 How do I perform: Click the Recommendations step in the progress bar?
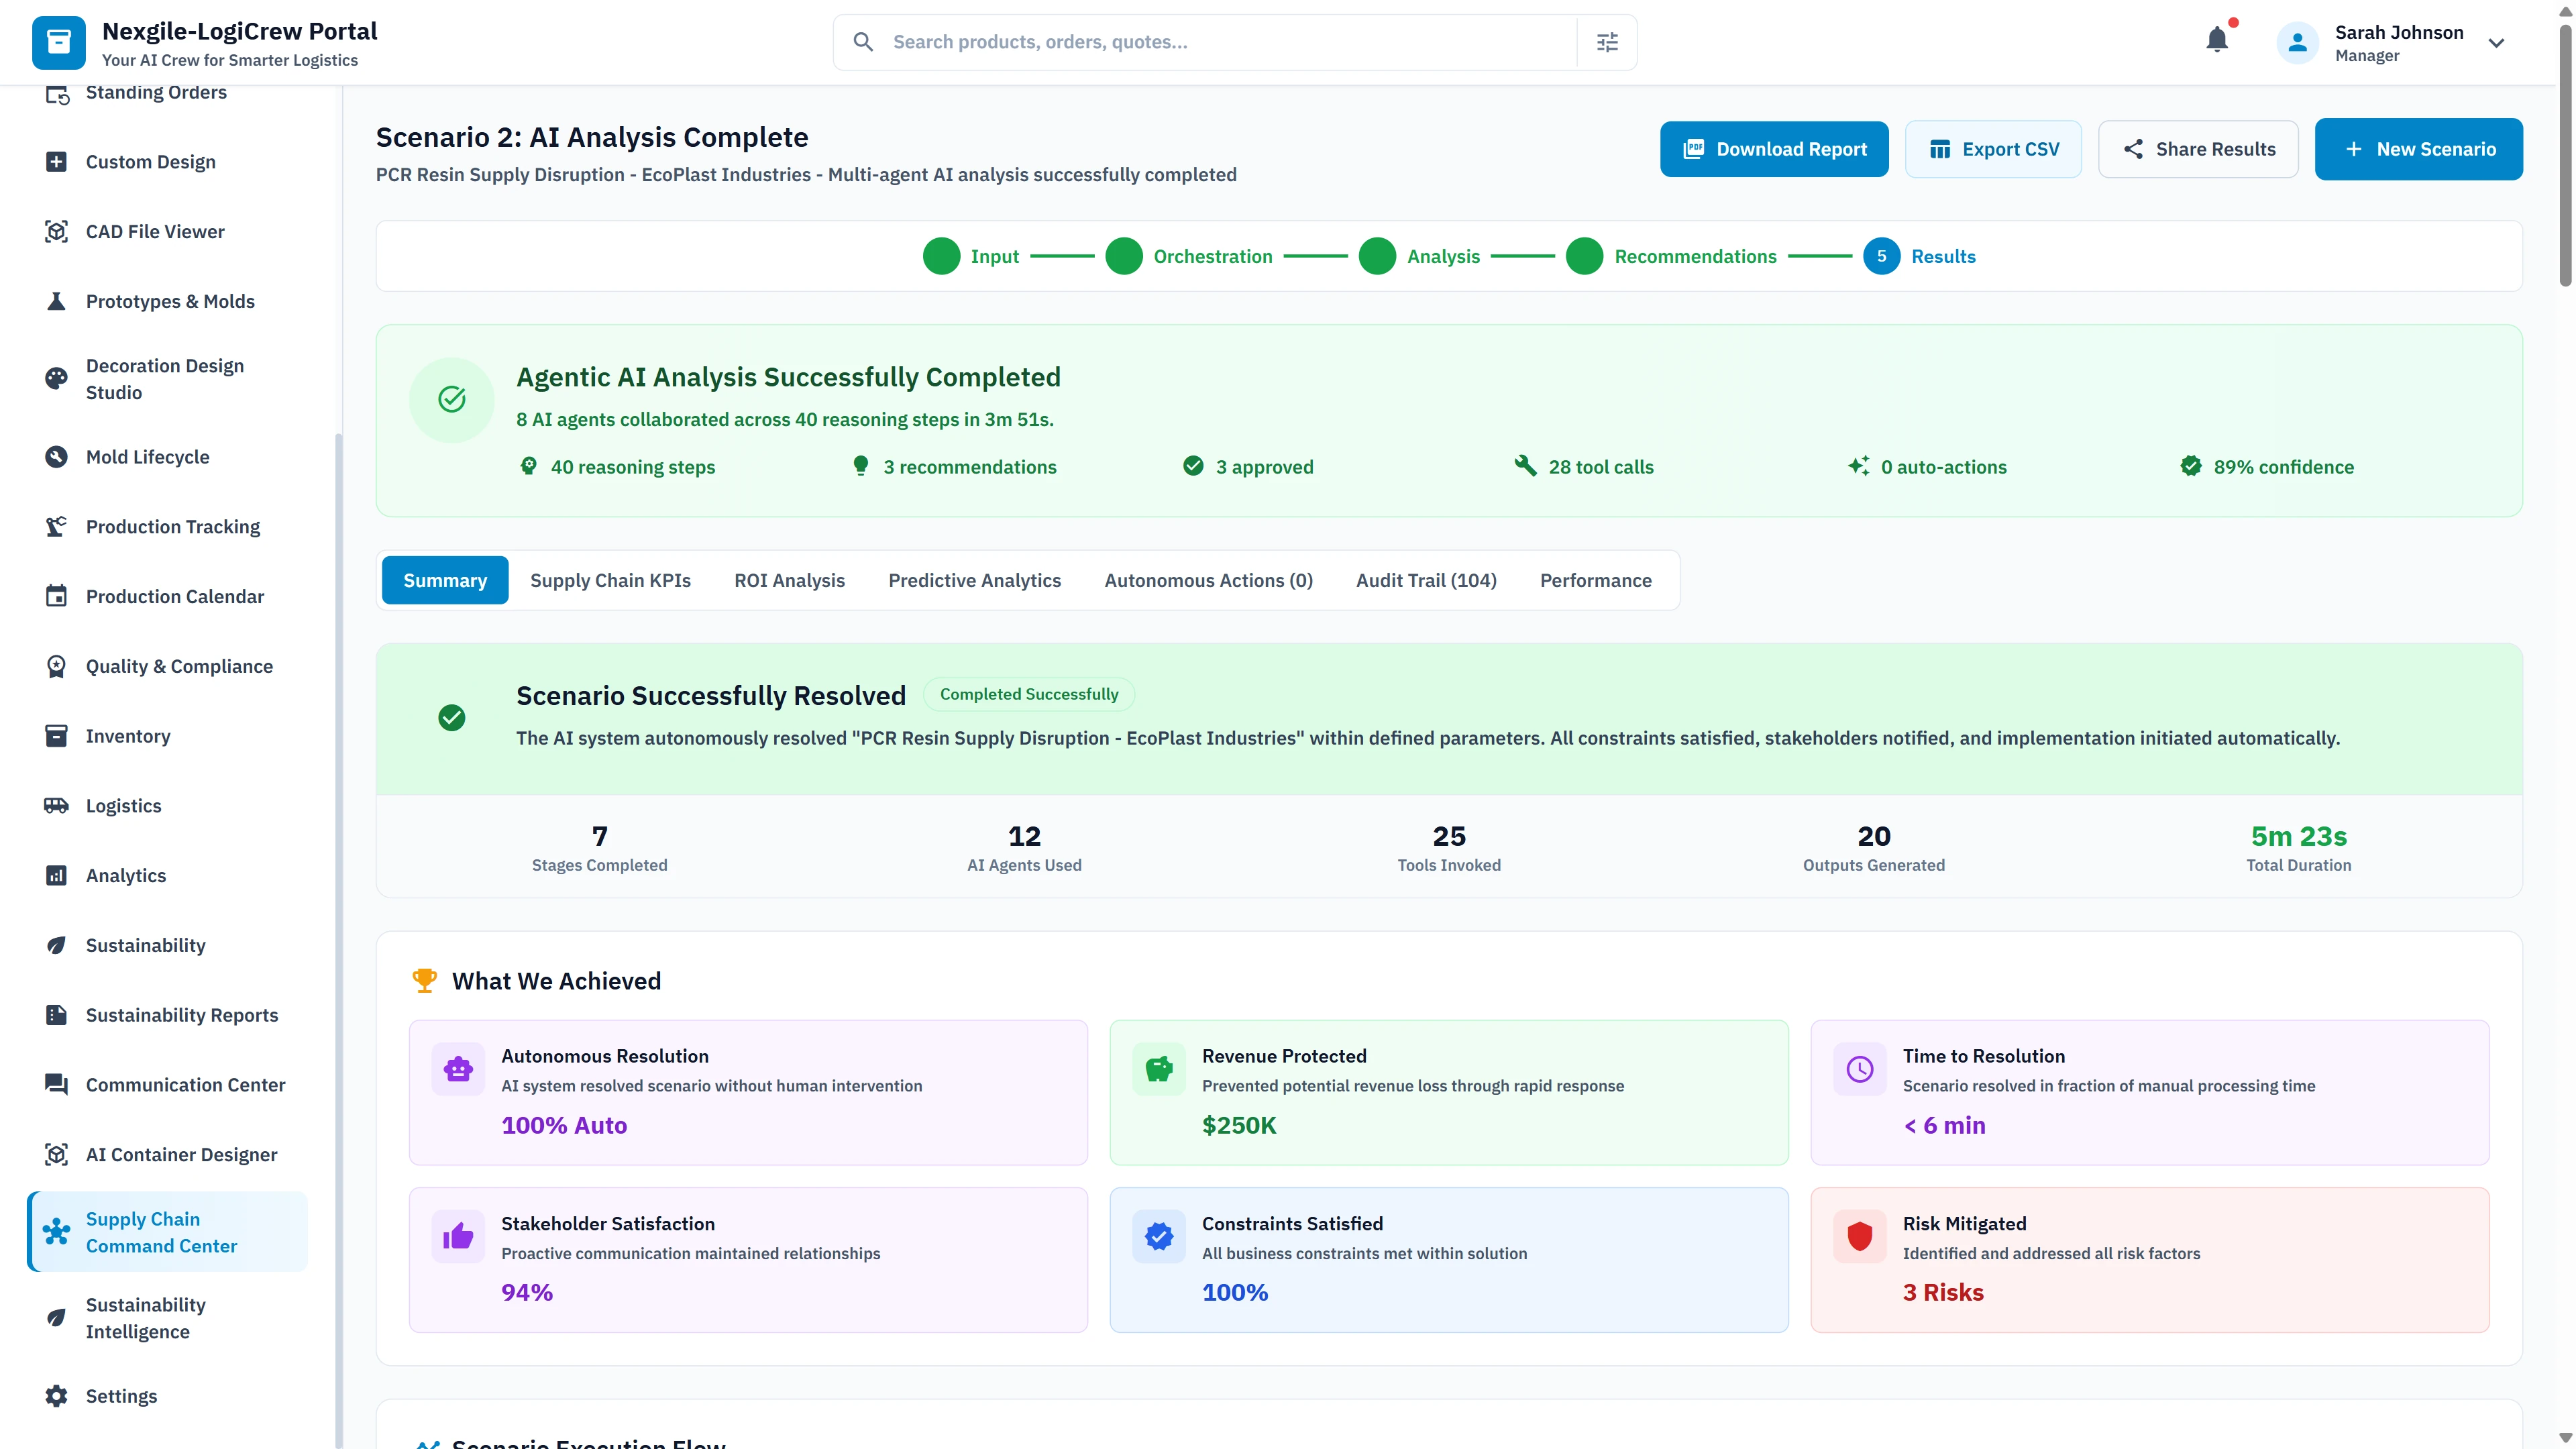[1694, 256]
